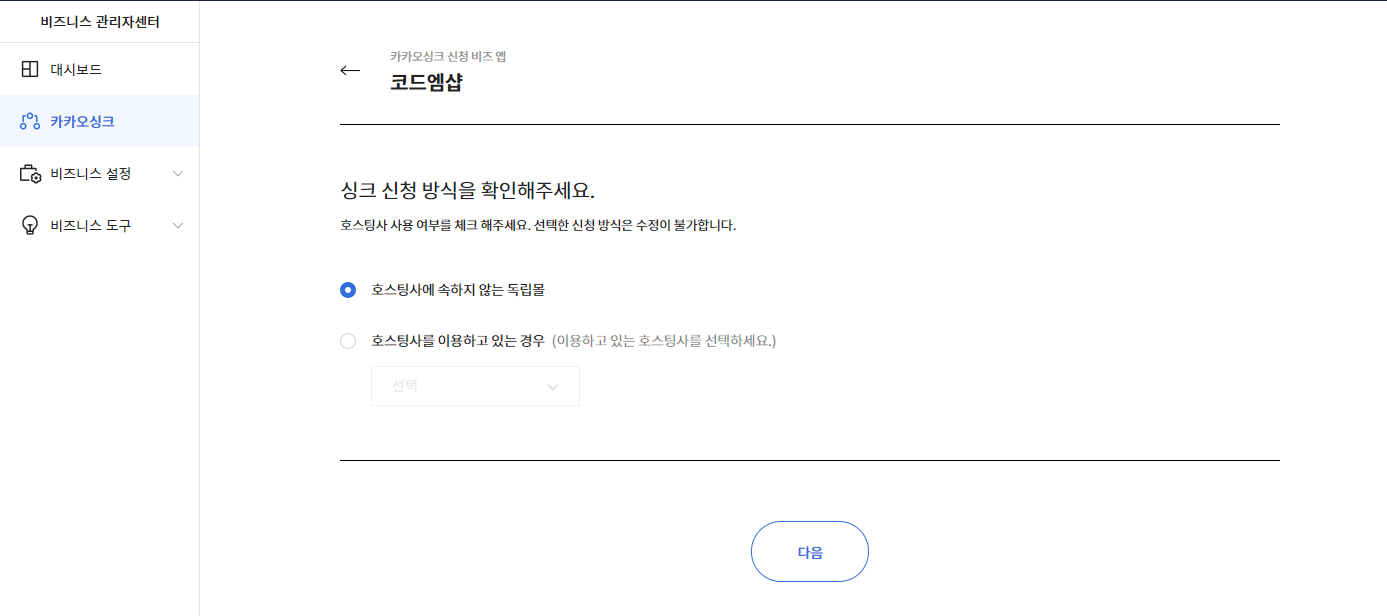Select 호스팅사에 속하지 않는 독립몰 radio
This screenshot has height=616, width=1387.
[x=348, y=290]
